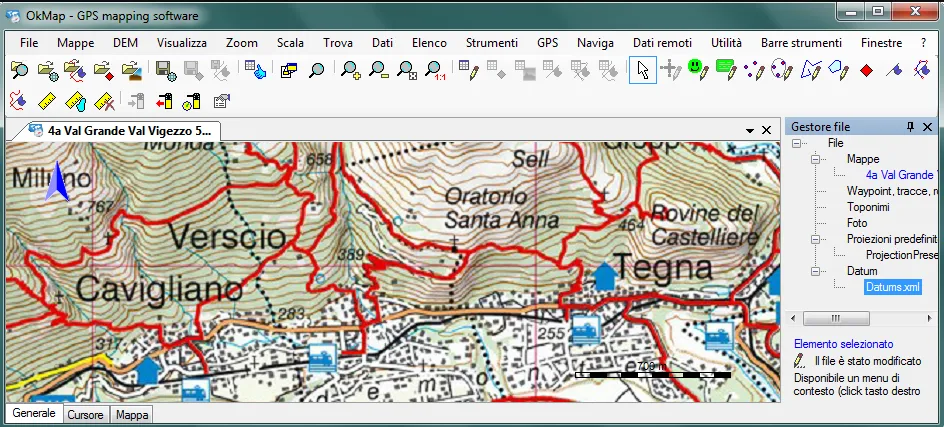Select the Foto tree item
The width and height of the screenshot is (944, 427).
coord(857,223)
